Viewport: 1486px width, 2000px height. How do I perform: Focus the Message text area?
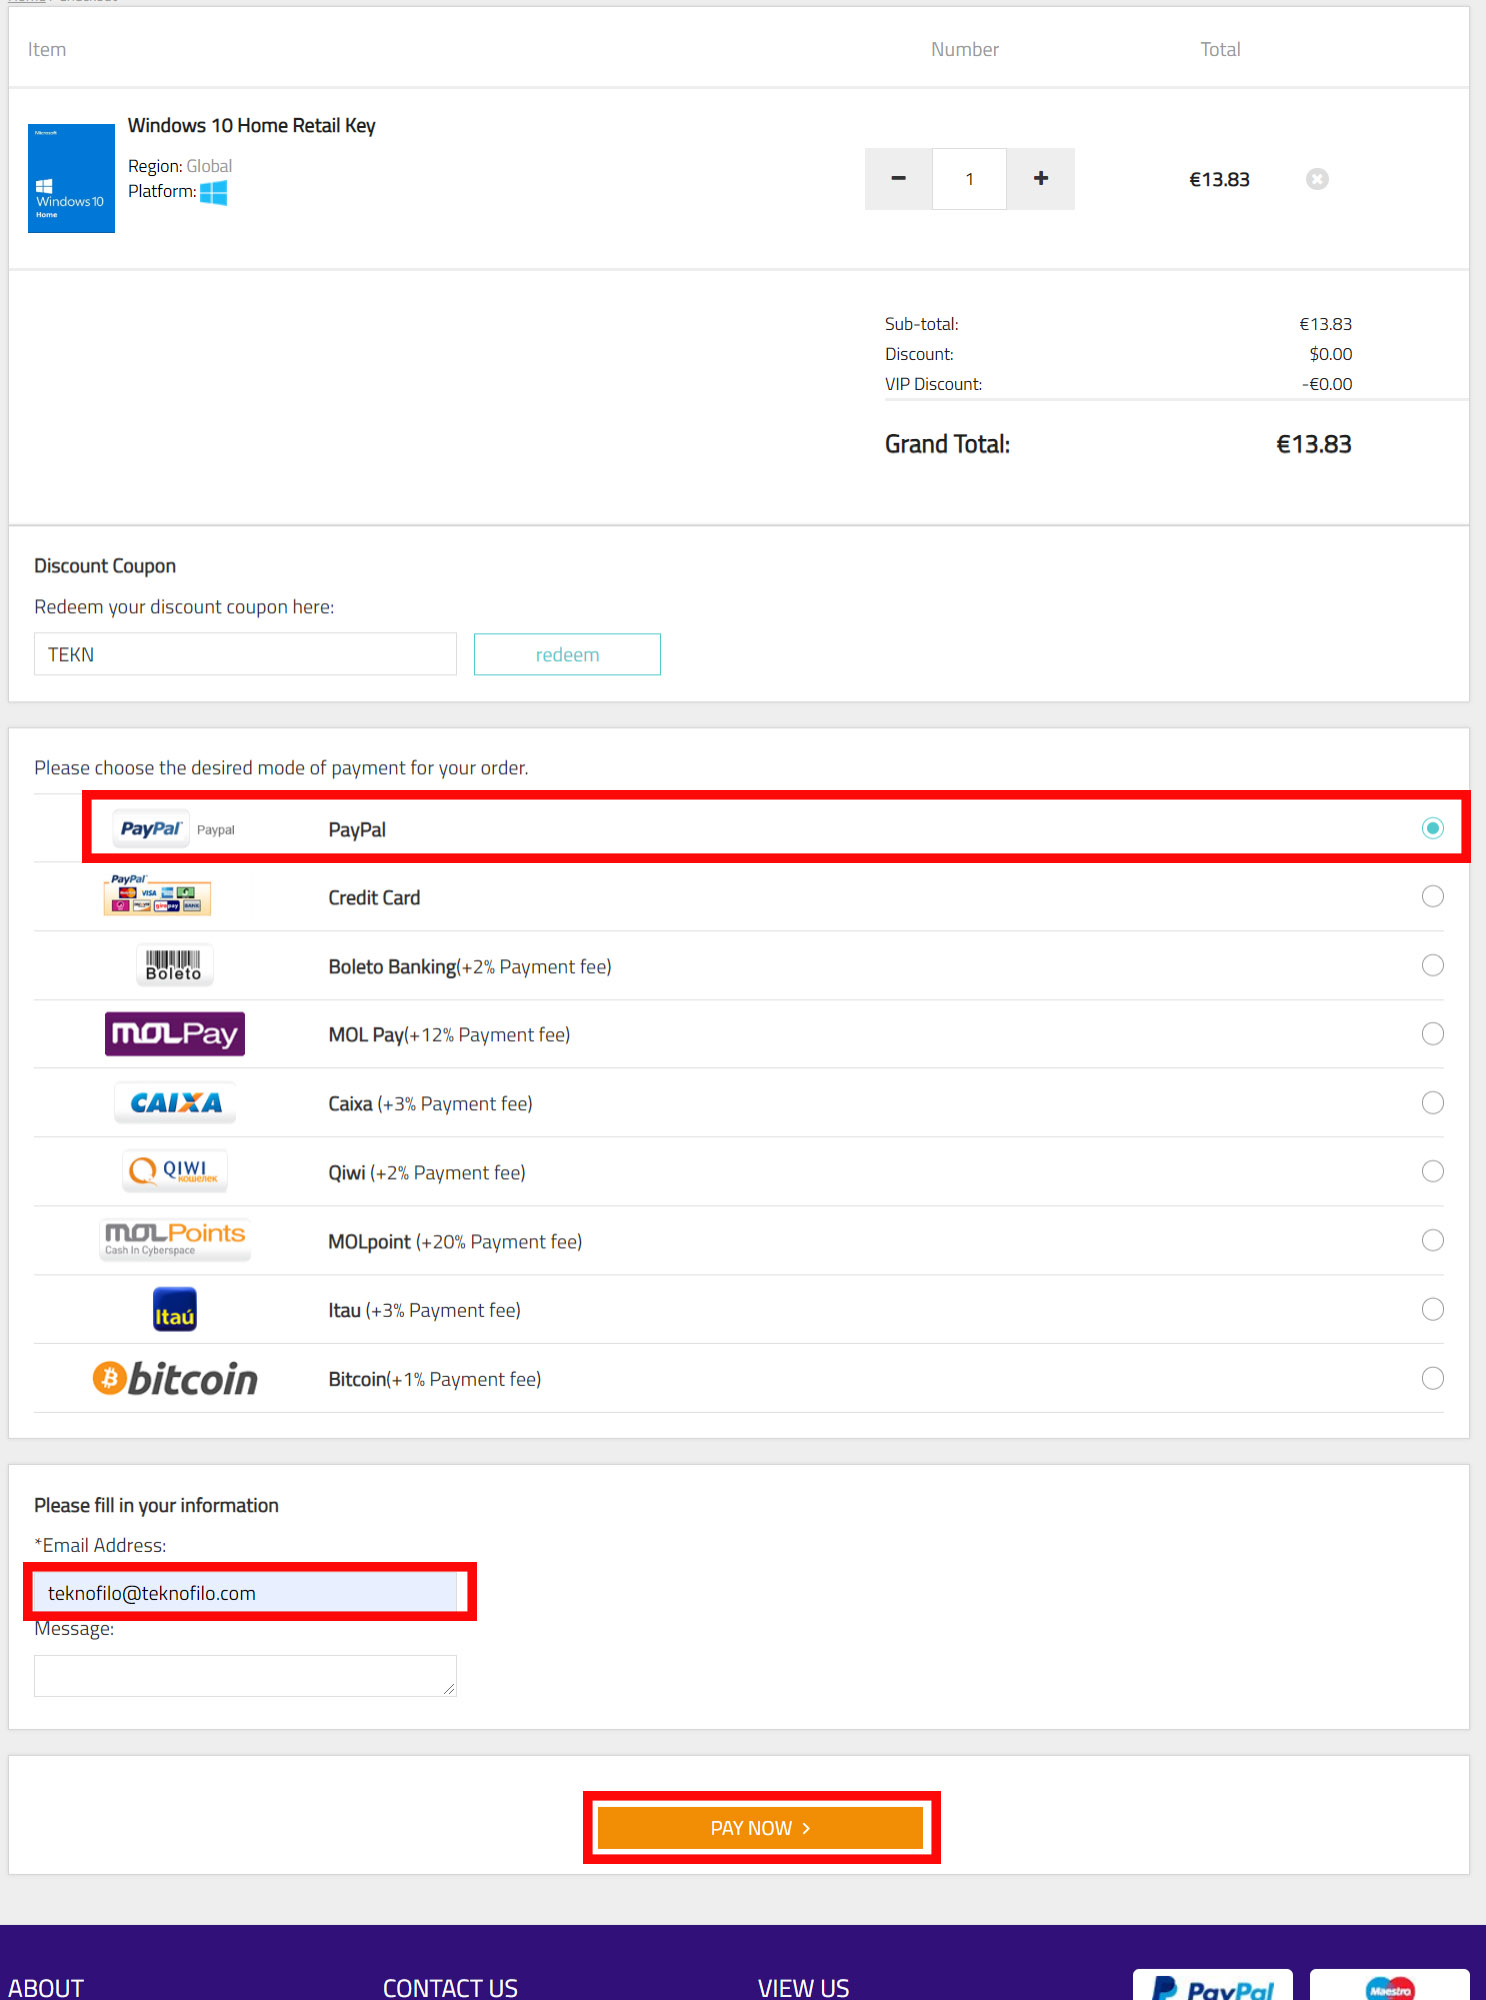click(245, 1676)
